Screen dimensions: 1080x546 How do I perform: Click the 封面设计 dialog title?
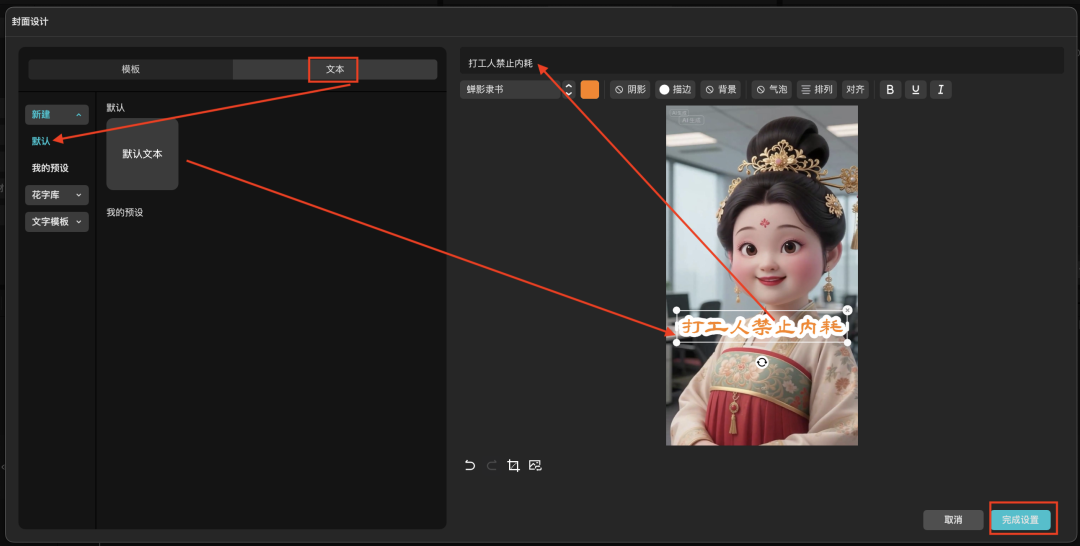(30, 21)
